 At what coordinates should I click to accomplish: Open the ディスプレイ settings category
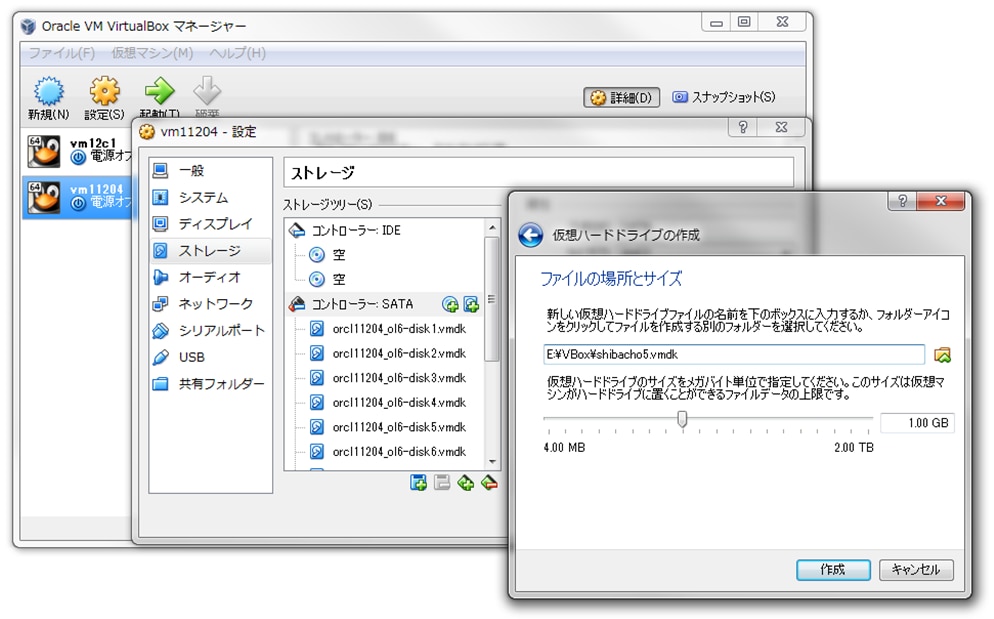coord(210,224)
